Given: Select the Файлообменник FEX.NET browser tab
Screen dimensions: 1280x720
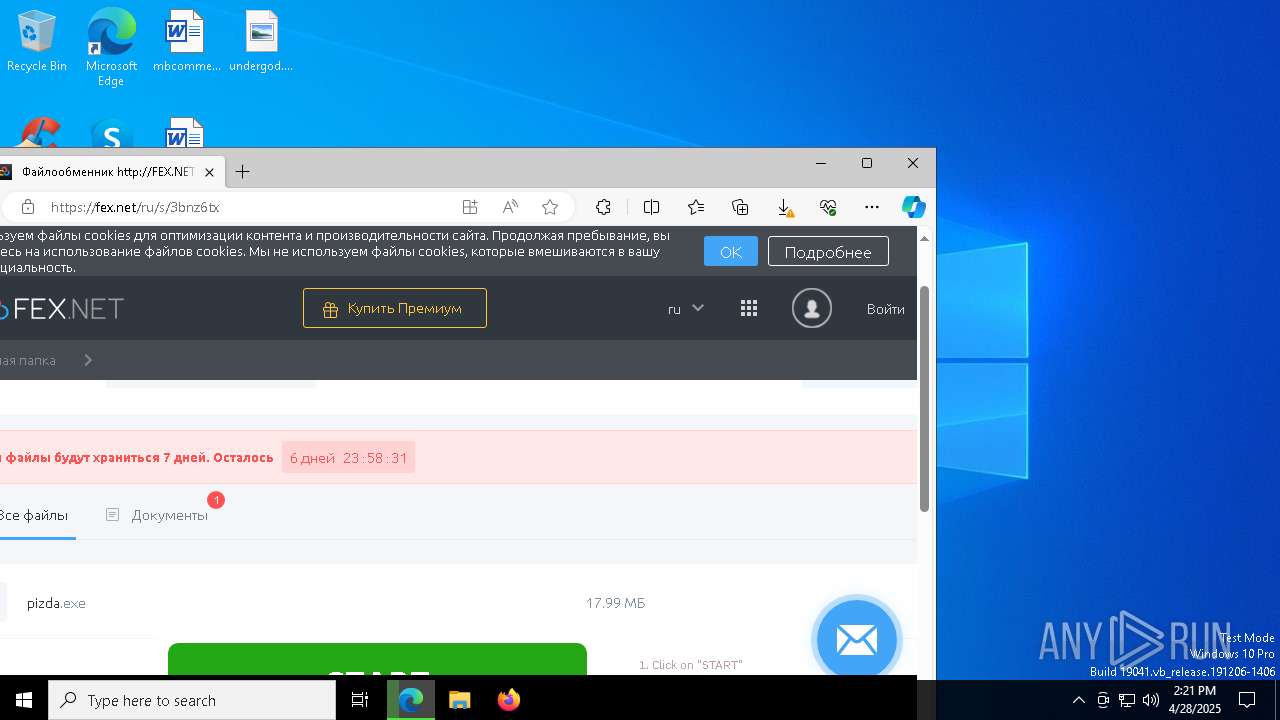Looking at the screenshot, I should coord(108,172).
